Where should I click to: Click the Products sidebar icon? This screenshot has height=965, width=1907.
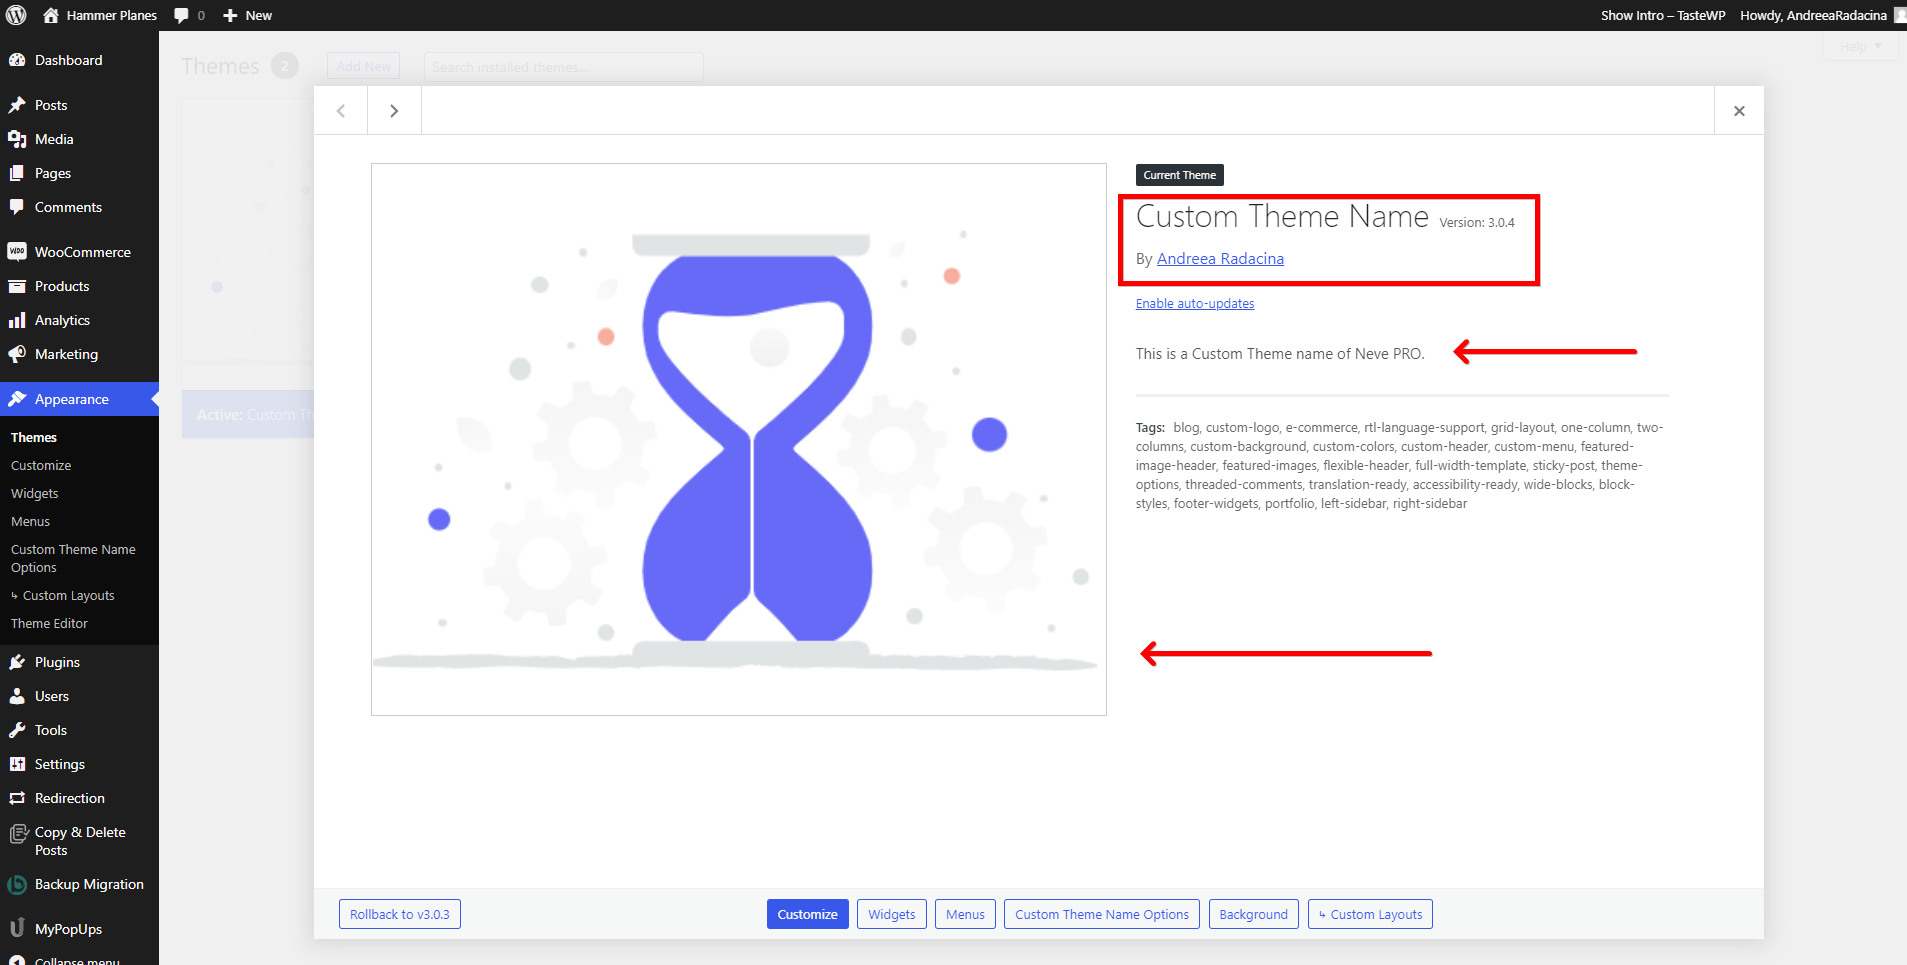click(19, 286)
